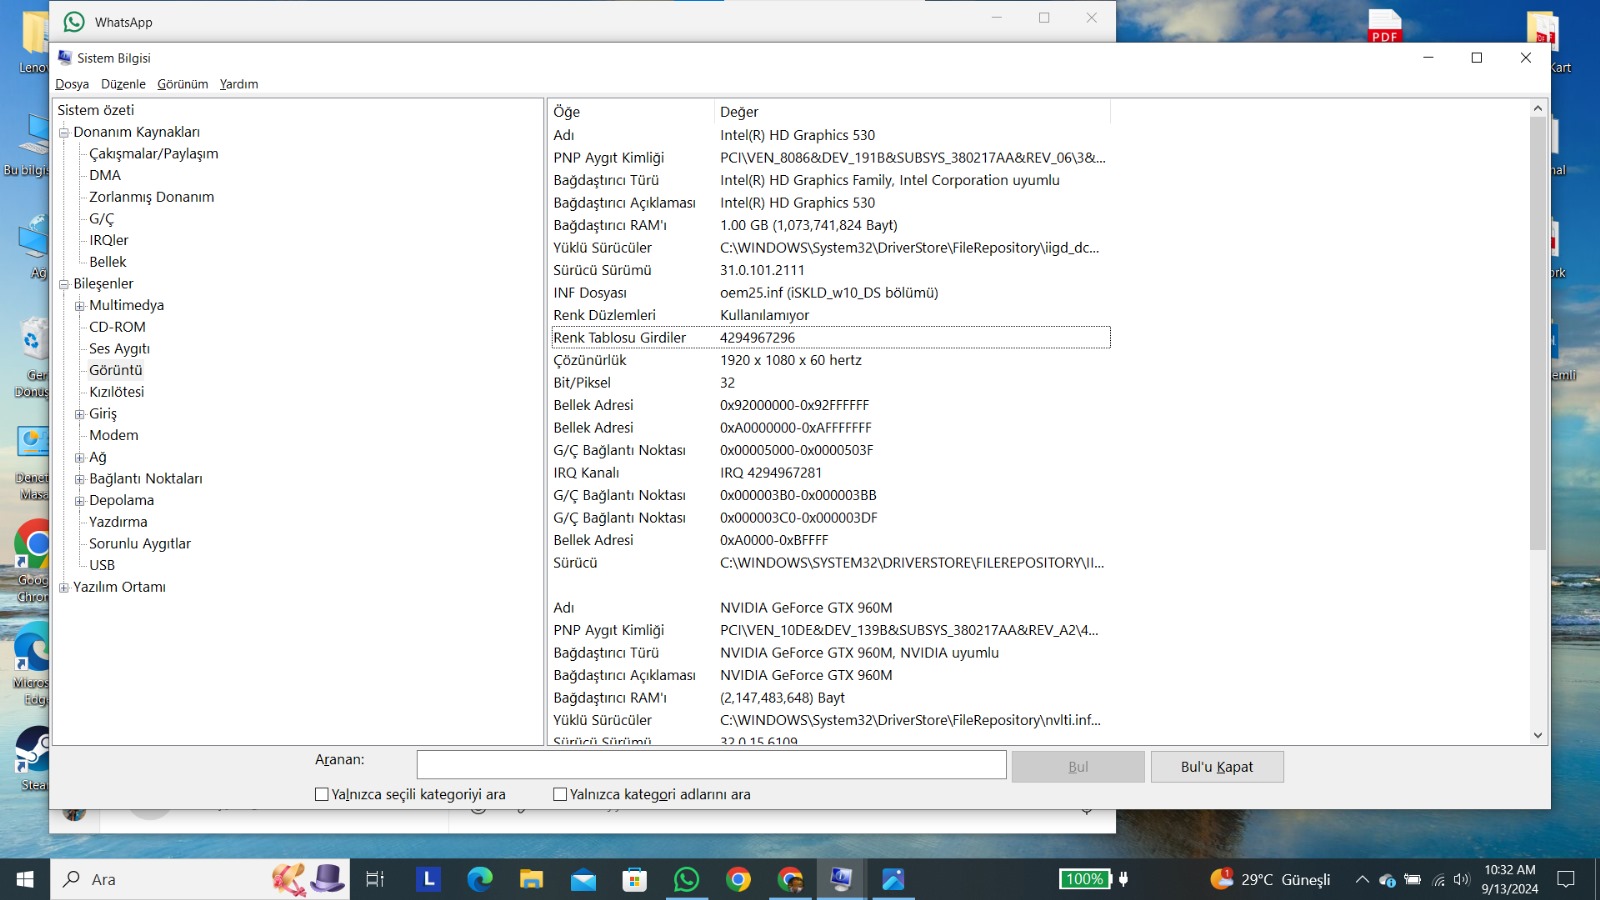Screen dimensions: 1600x900
Task: Select Sorunlu Aygıtlar in the tree
Action: point(140,544)
